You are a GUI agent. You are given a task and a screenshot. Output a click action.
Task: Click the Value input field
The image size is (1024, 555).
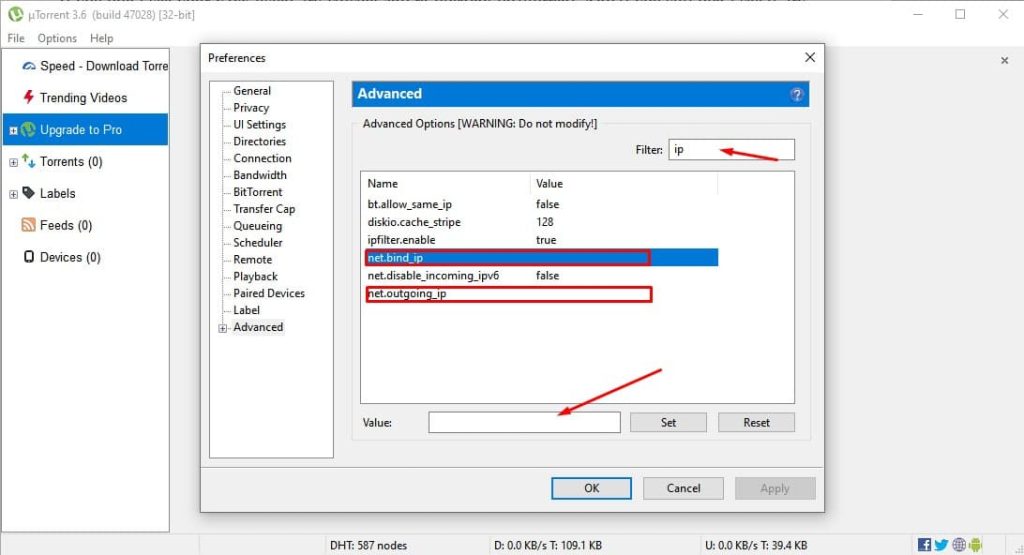coord(524,422)
